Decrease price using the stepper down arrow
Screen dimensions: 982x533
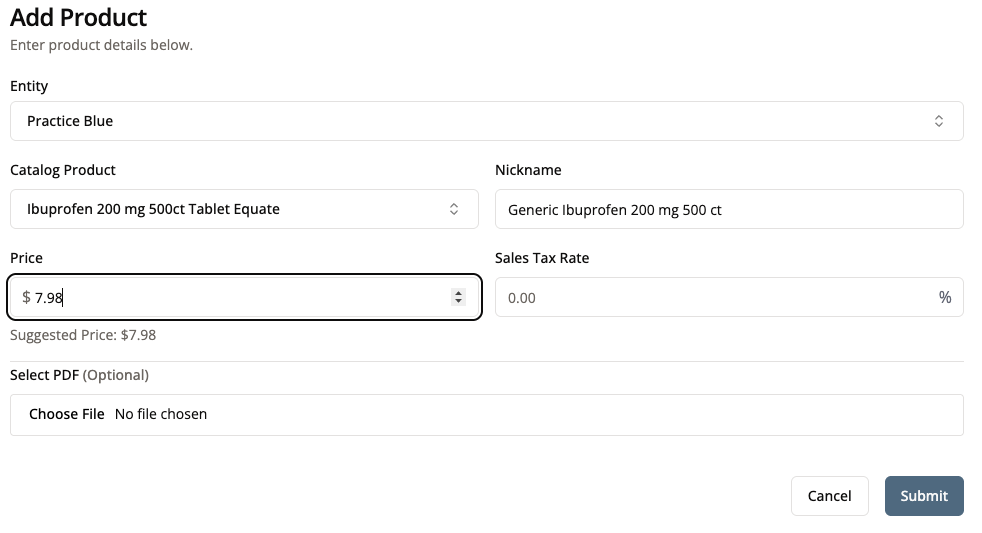(458, 301)
